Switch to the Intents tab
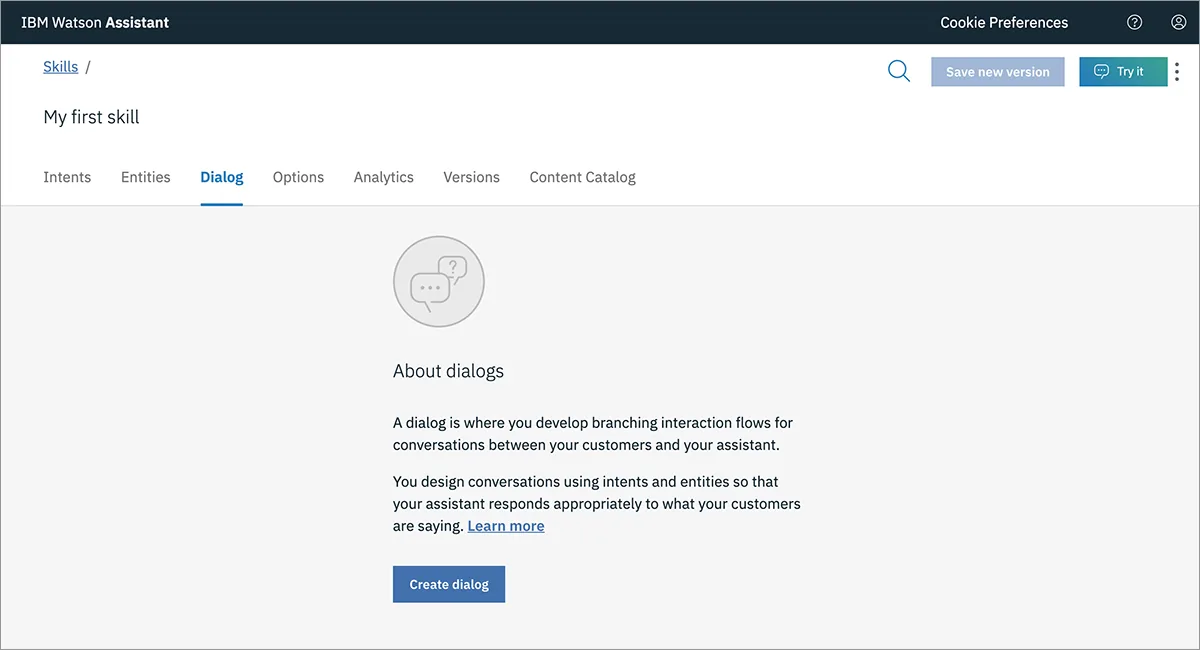The height and width of the screenshot is (650, 1200). pyautogui.click(x=67, y=177)
